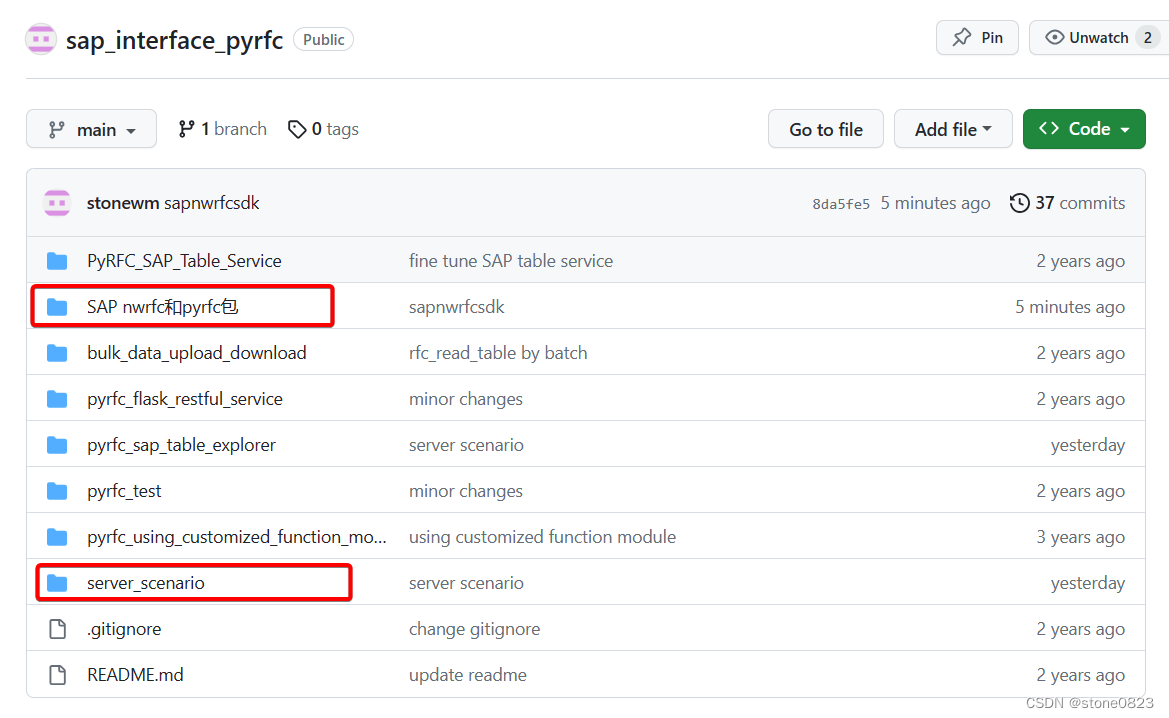Open 'server scenario' commit for server_scenario folder
The width and height of the screenshot is (1169, 718).
466,583
